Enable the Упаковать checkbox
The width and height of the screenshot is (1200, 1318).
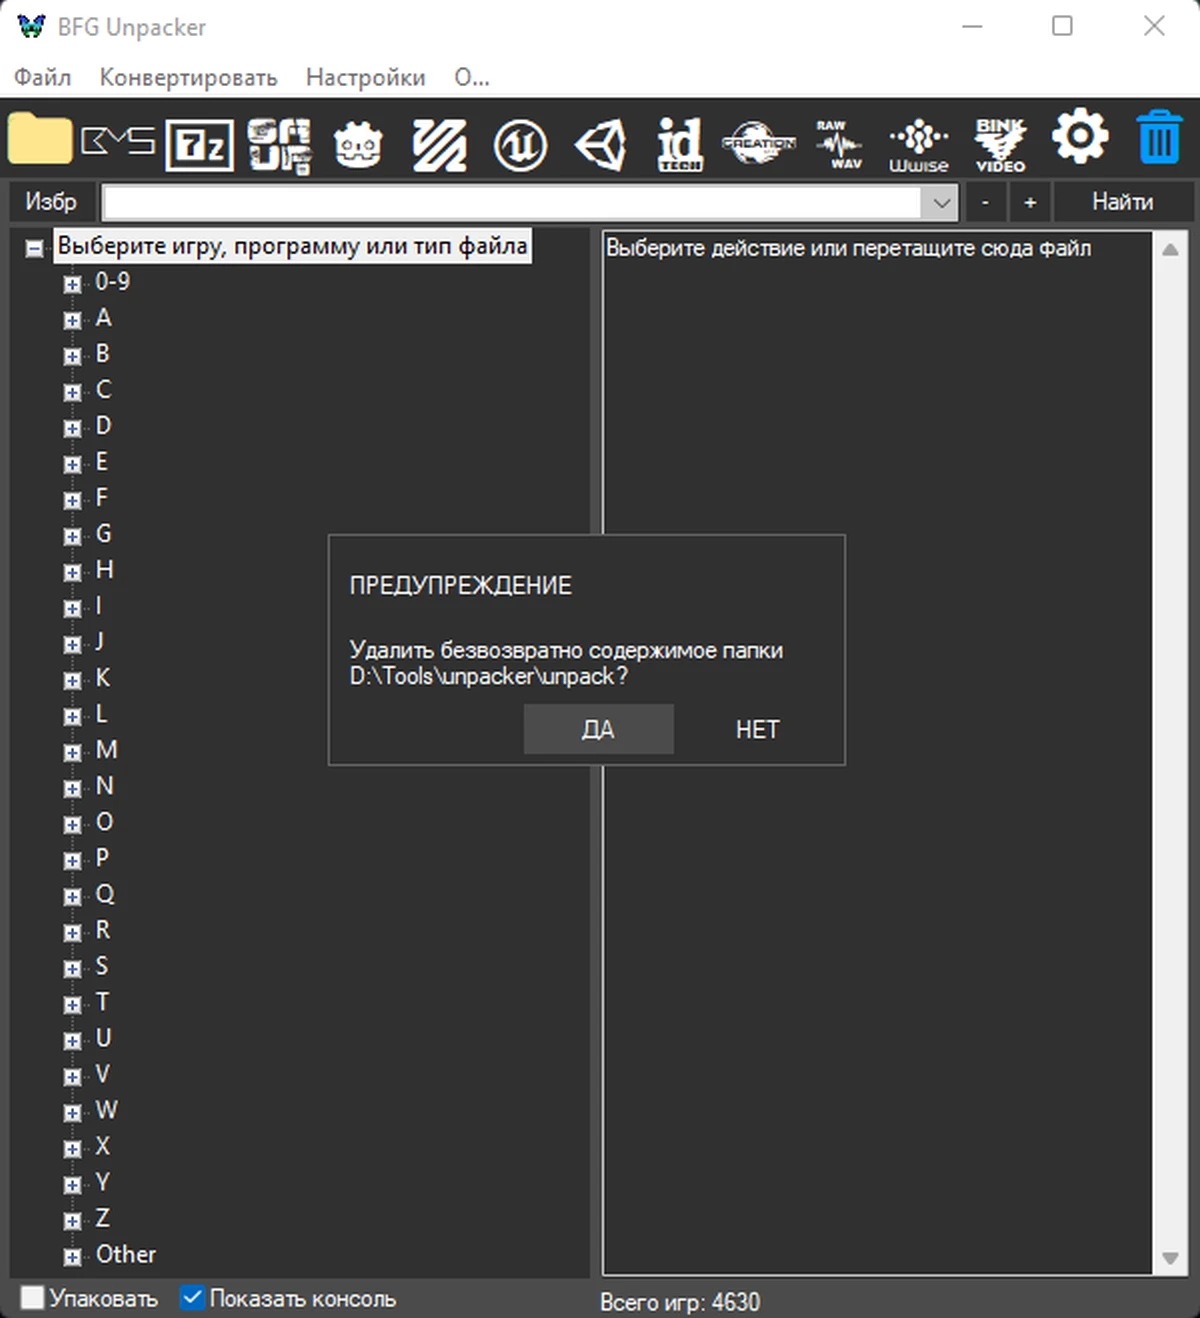pyautogui.click(x=33, y=1297)
